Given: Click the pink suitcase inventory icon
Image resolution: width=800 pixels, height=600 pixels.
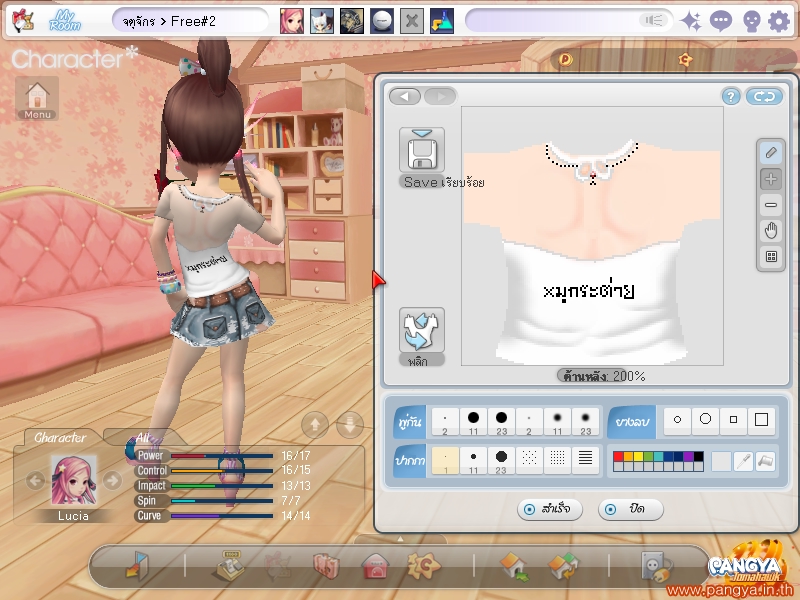Looking at the screenshot, I should pyautogui.click(x=327, y=566).
